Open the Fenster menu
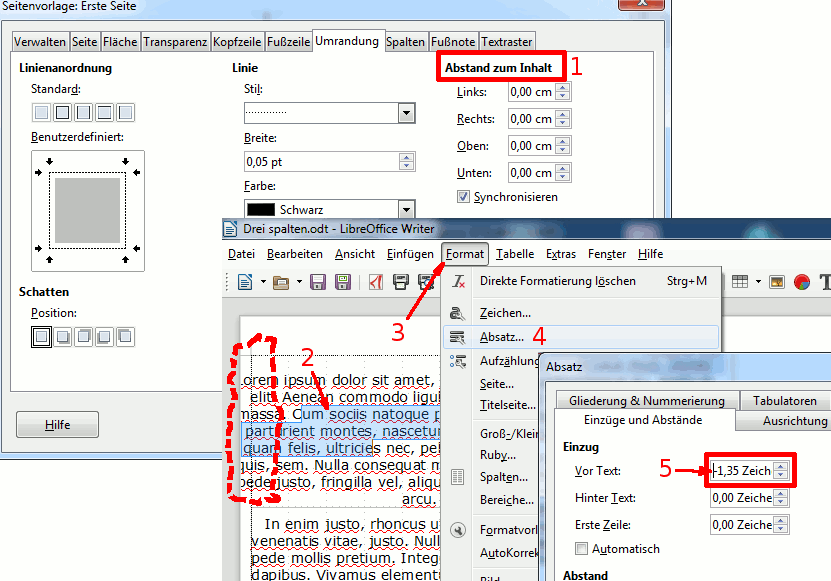This screenshot has width=831, height=581. point(607,254)
